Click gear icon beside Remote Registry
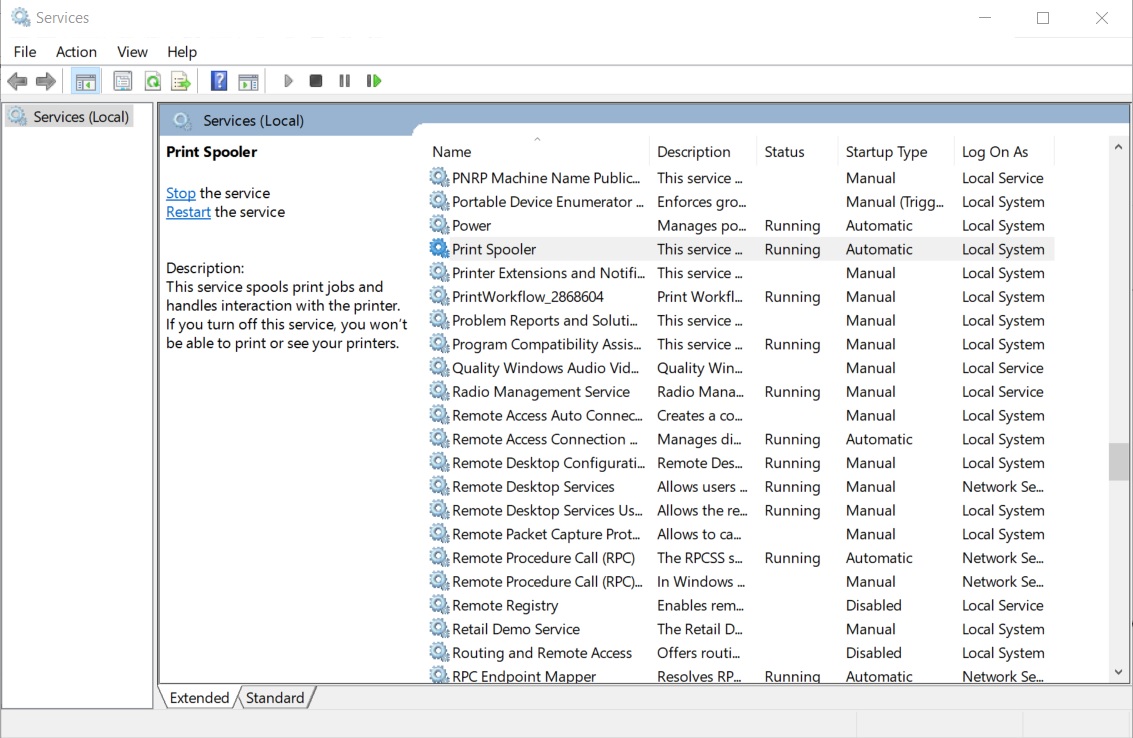 click(x=439, y=604)
